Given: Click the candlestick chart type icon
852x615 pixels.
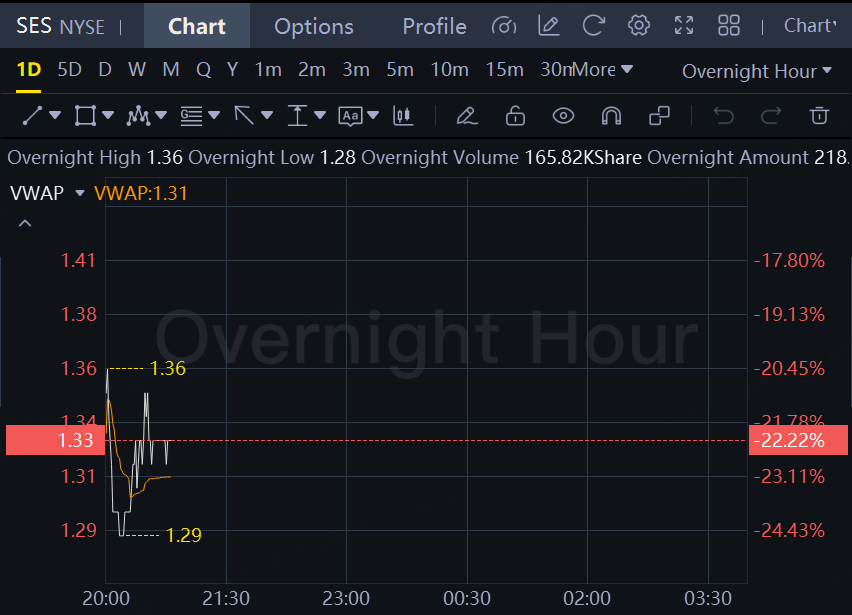Looking at the screenshot, I should (403, 116).
